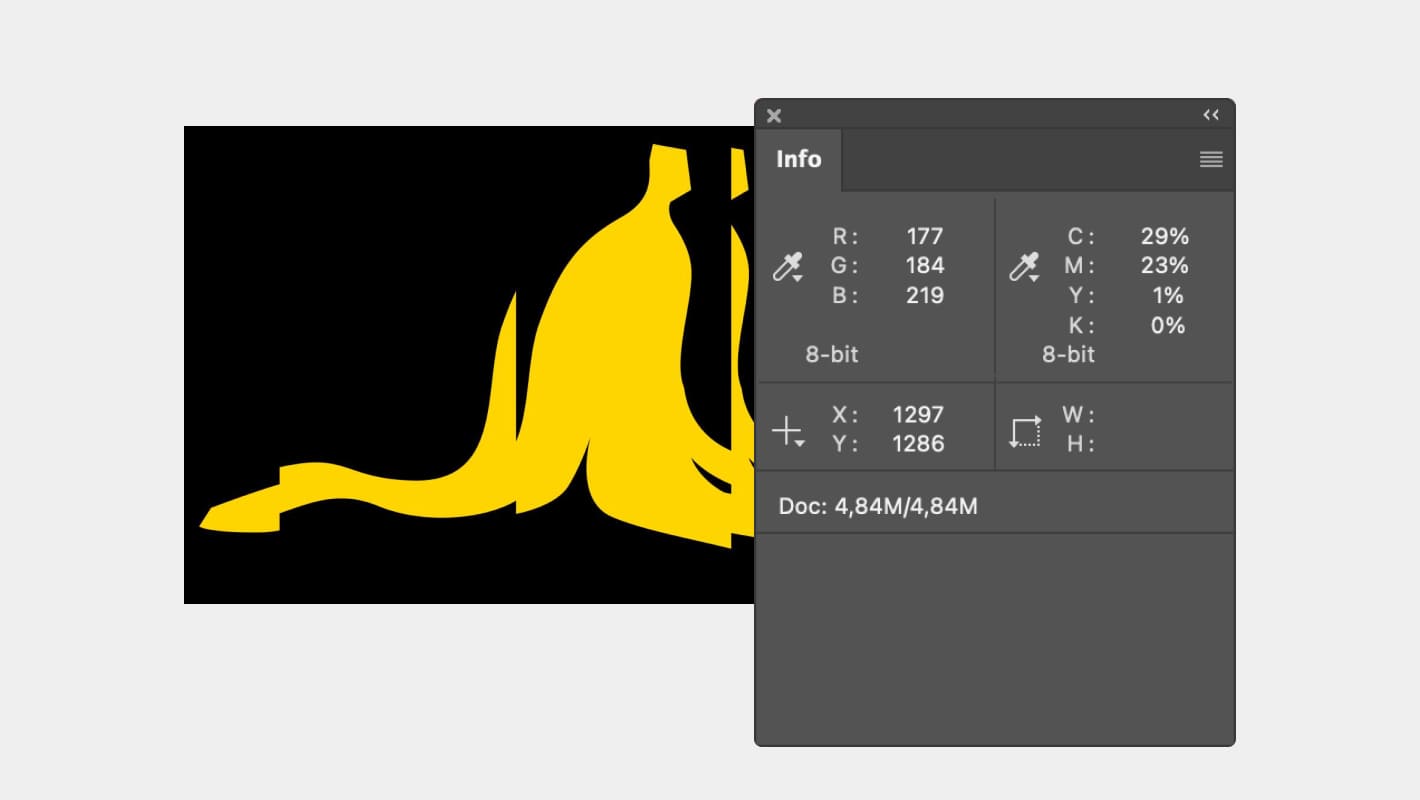Click the Doc: 4,84M/4,84M status line
1420x800 pixels.
878,506
